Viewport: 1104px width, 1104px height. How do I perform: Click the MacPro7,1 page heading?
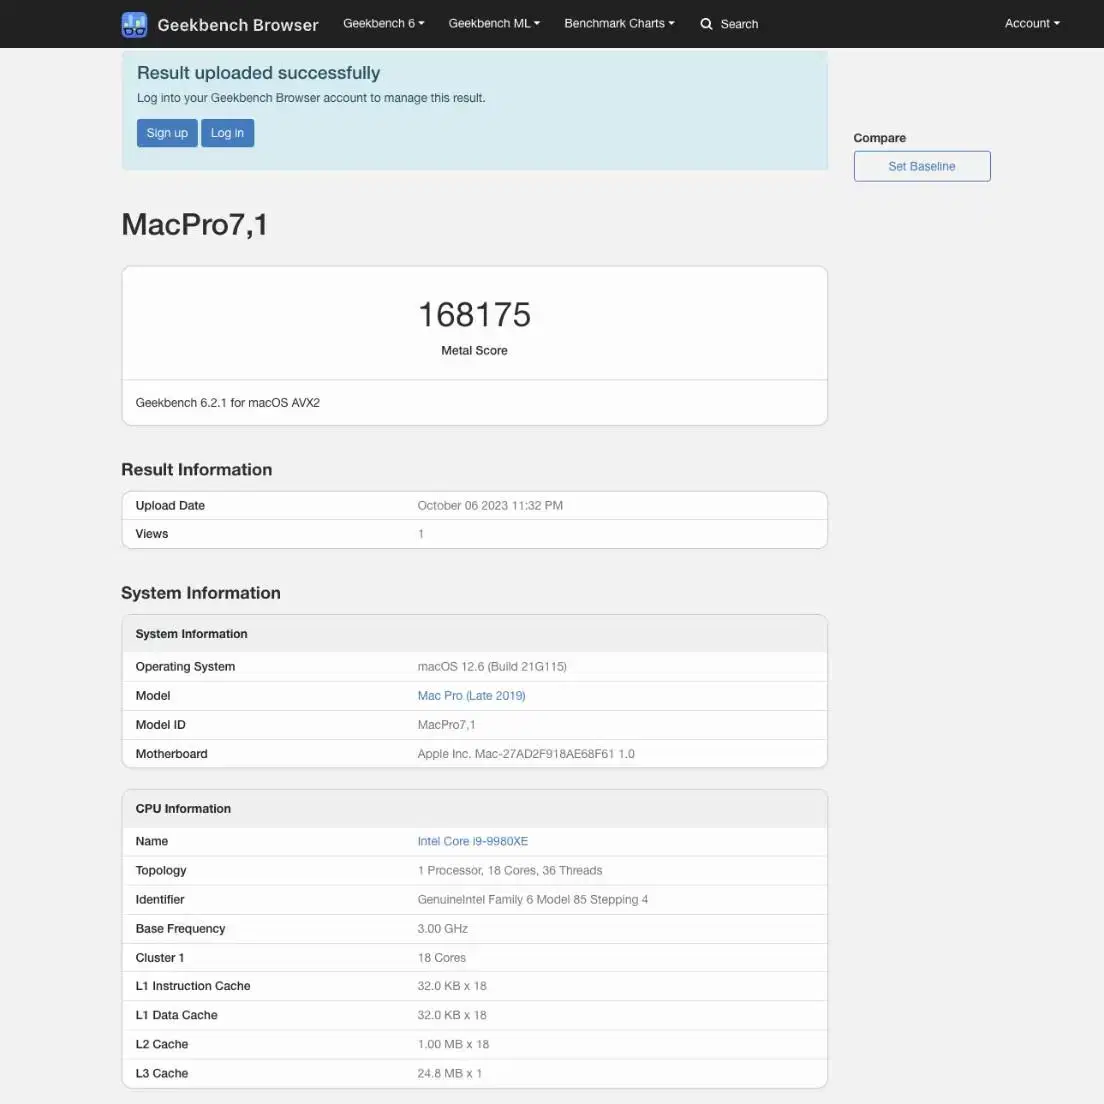[x=194, y=225]
